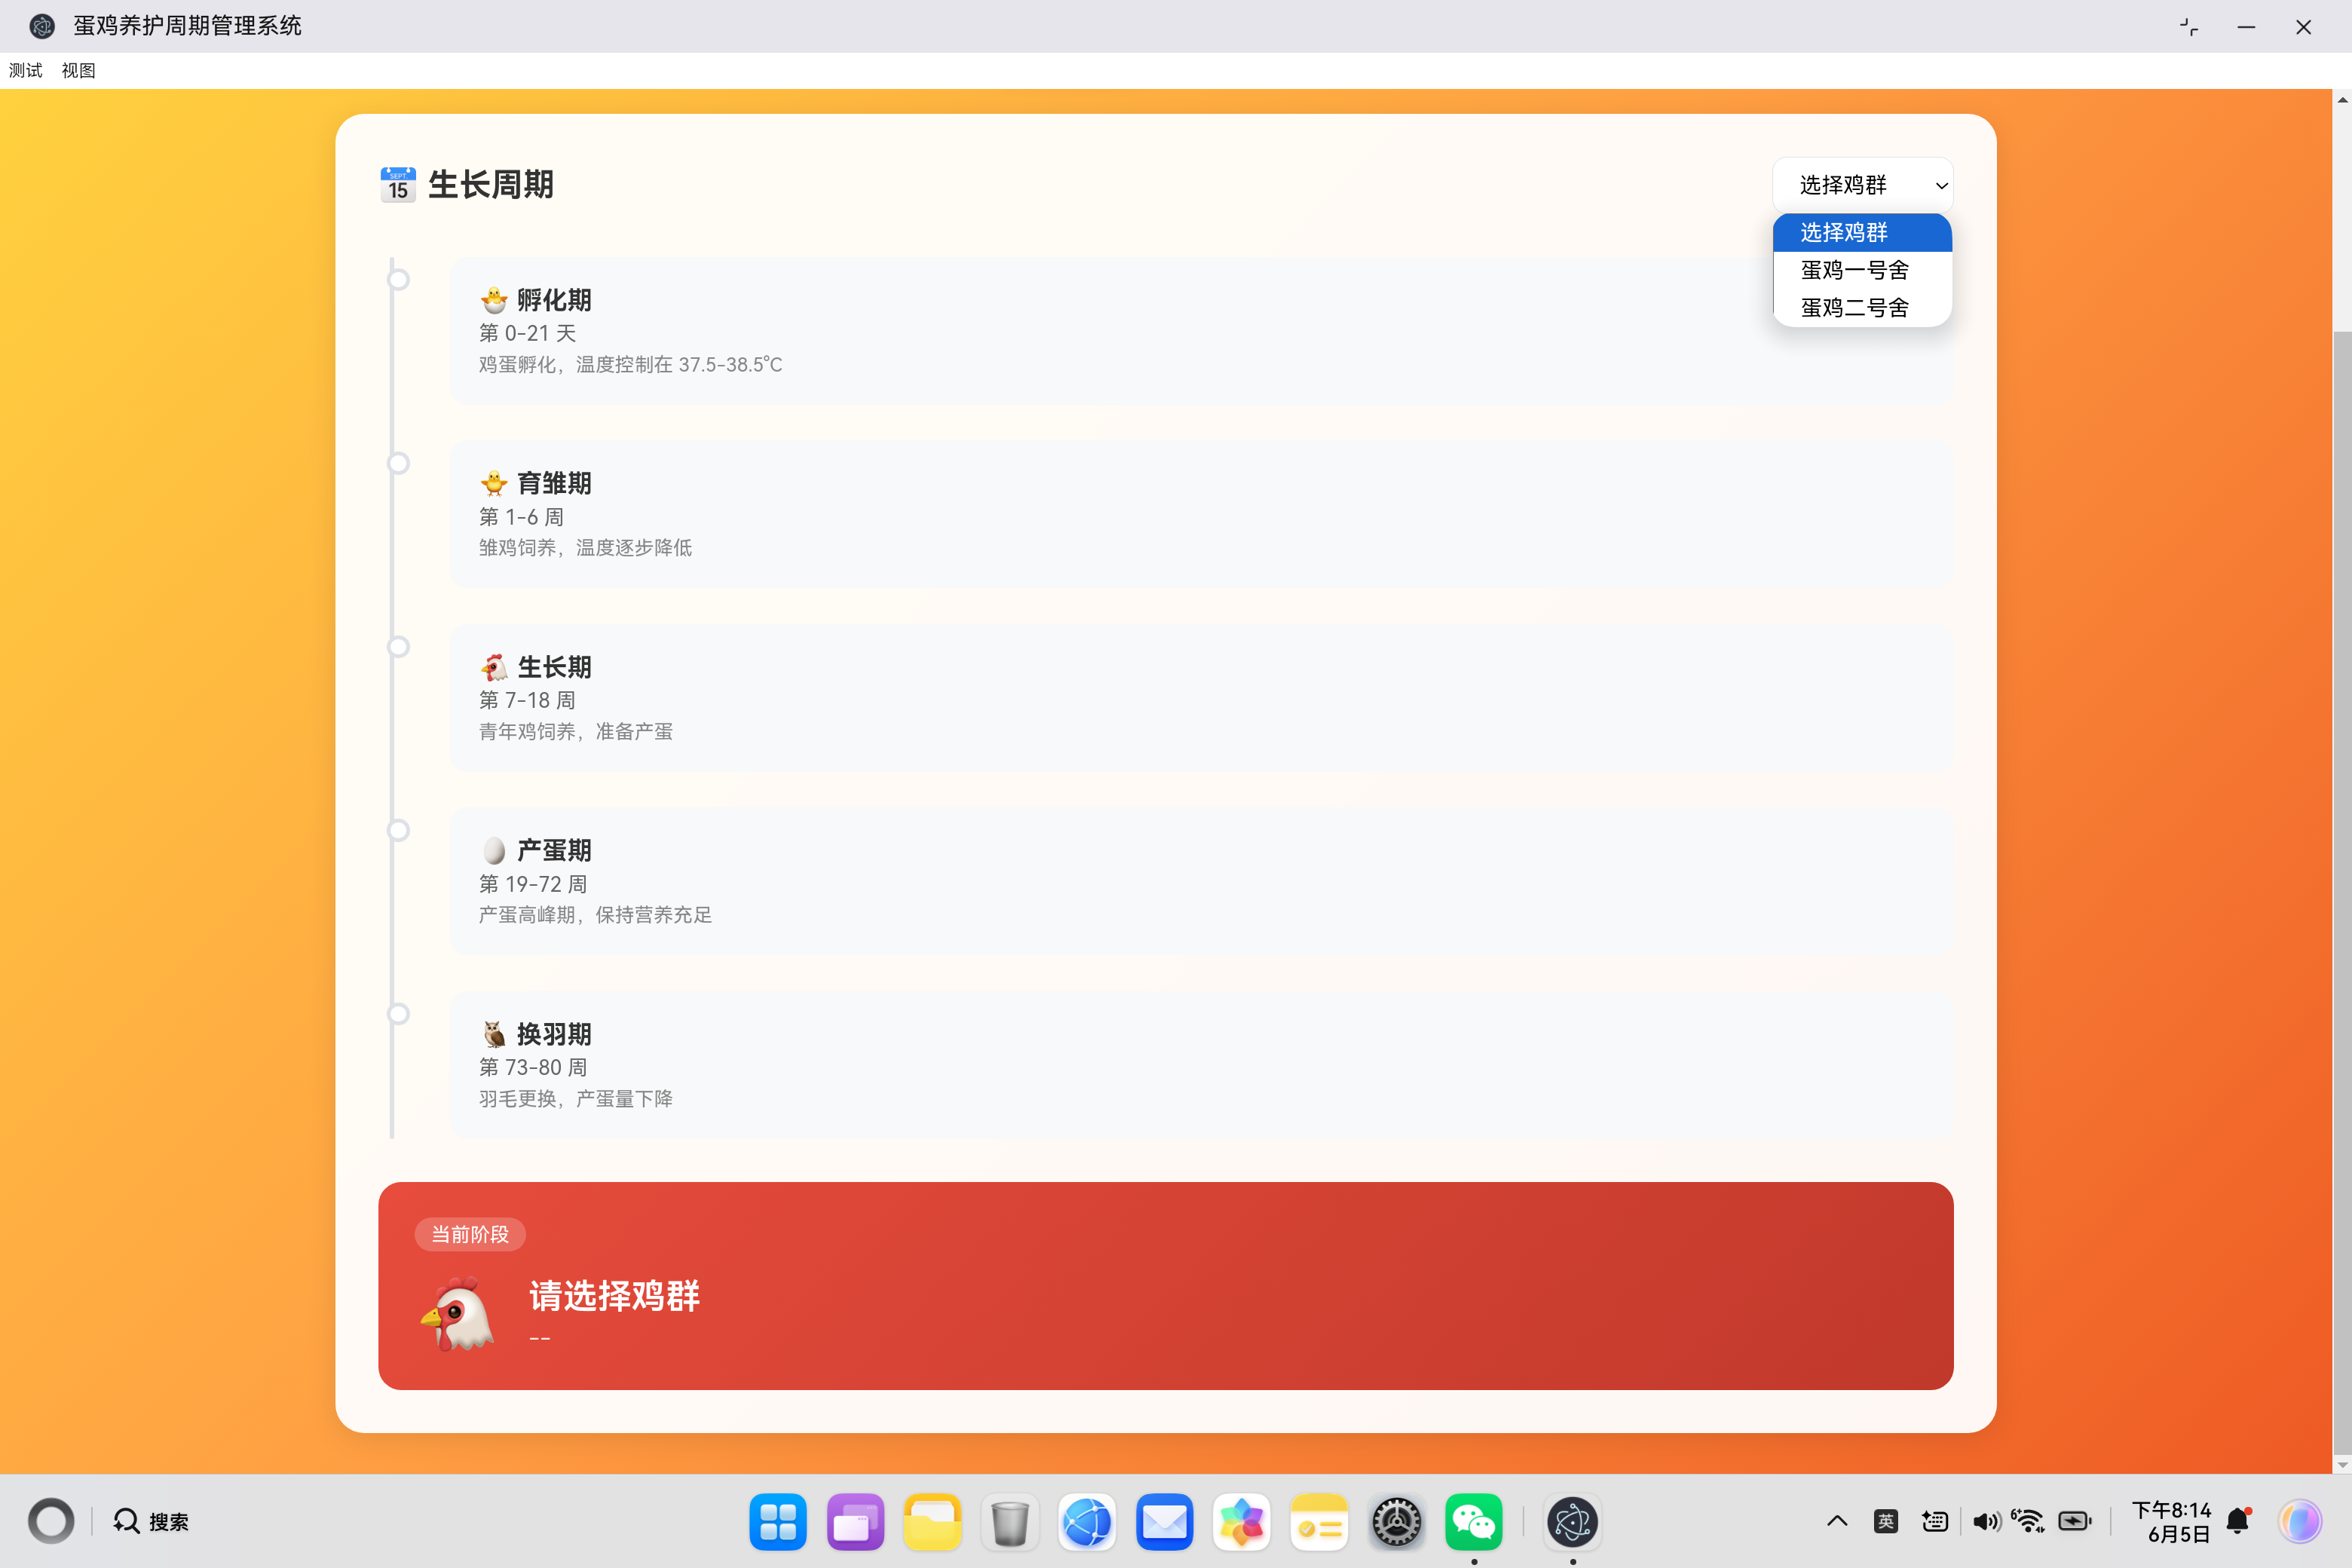Click 鸡蛋孵化，温度控制在 37.5-38.5°C description
Viewport: 2352px width, 1568px height.
[x=630, y=365]
